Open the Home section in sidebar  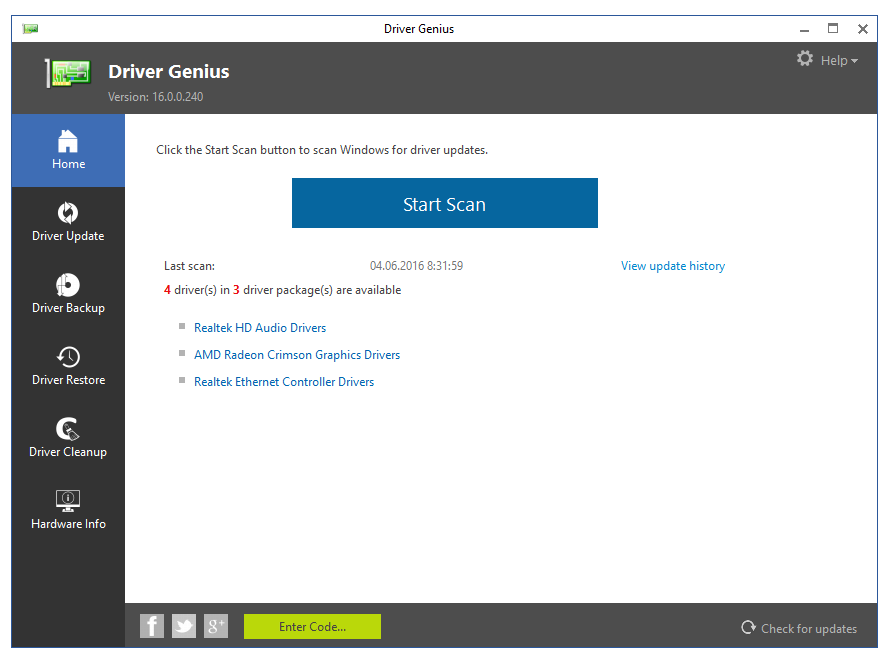pos(68,150)
